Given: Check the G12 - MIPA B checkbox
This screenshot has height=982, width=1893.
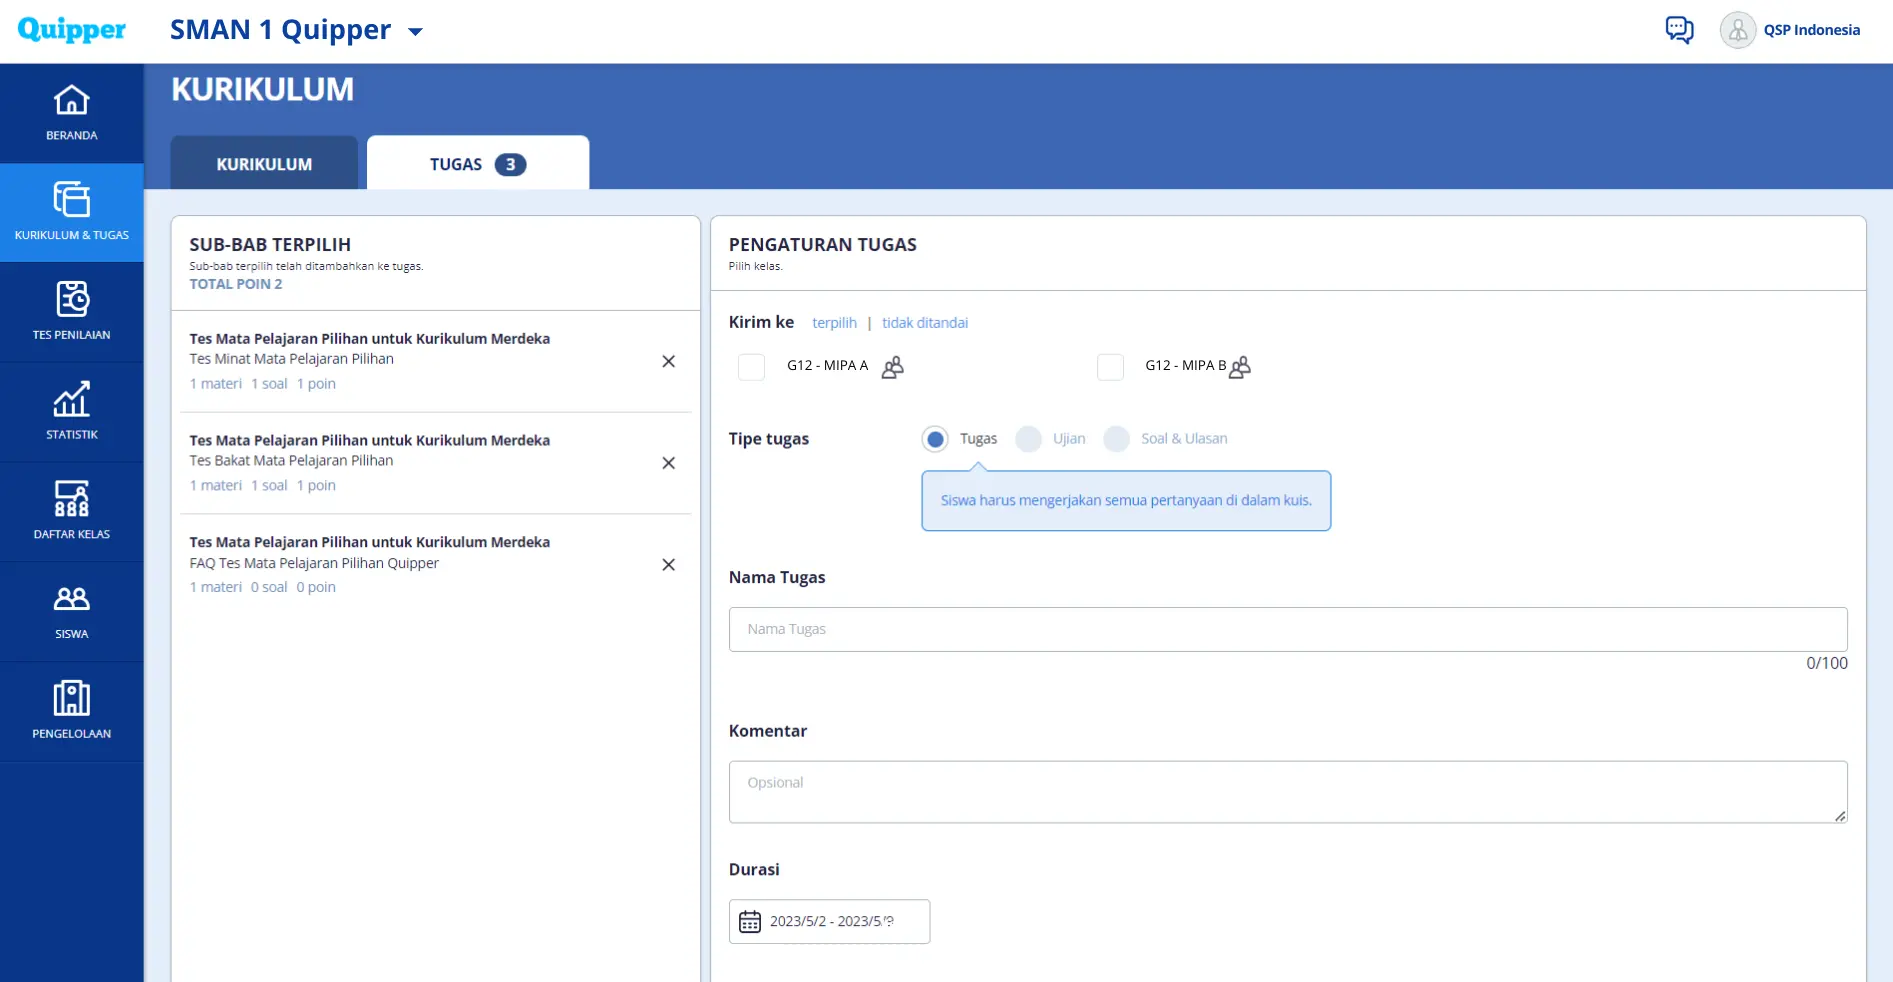Looking at the screenshot, I should [x=1110, y=367].
